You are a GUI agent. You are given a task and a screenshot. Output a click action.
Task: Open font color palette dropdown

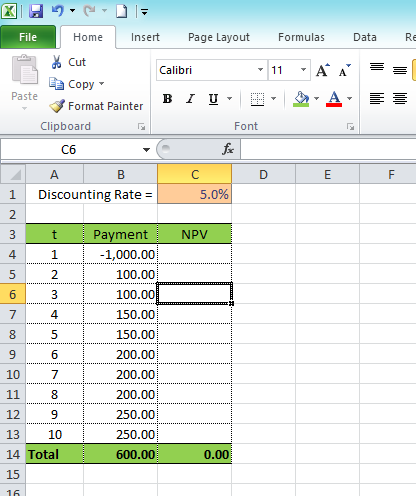[349, 98]
